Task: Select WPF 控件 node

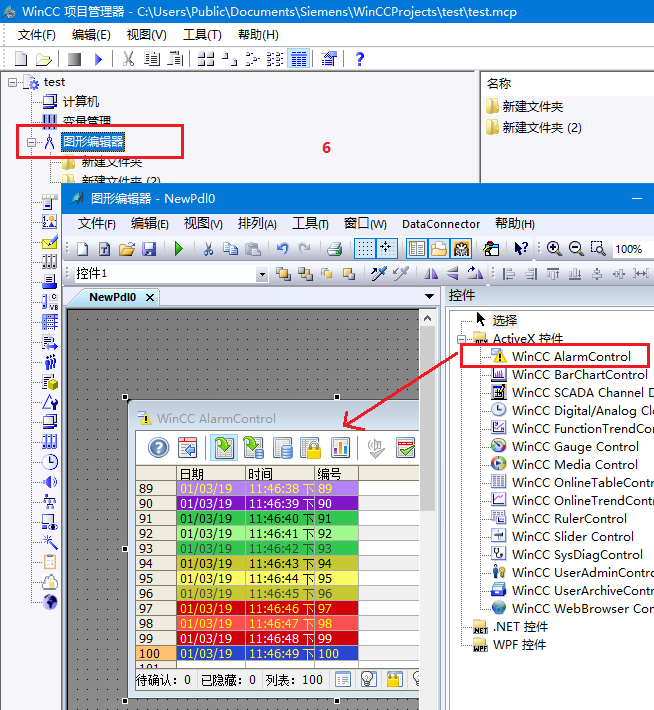Action: point(519,645)
